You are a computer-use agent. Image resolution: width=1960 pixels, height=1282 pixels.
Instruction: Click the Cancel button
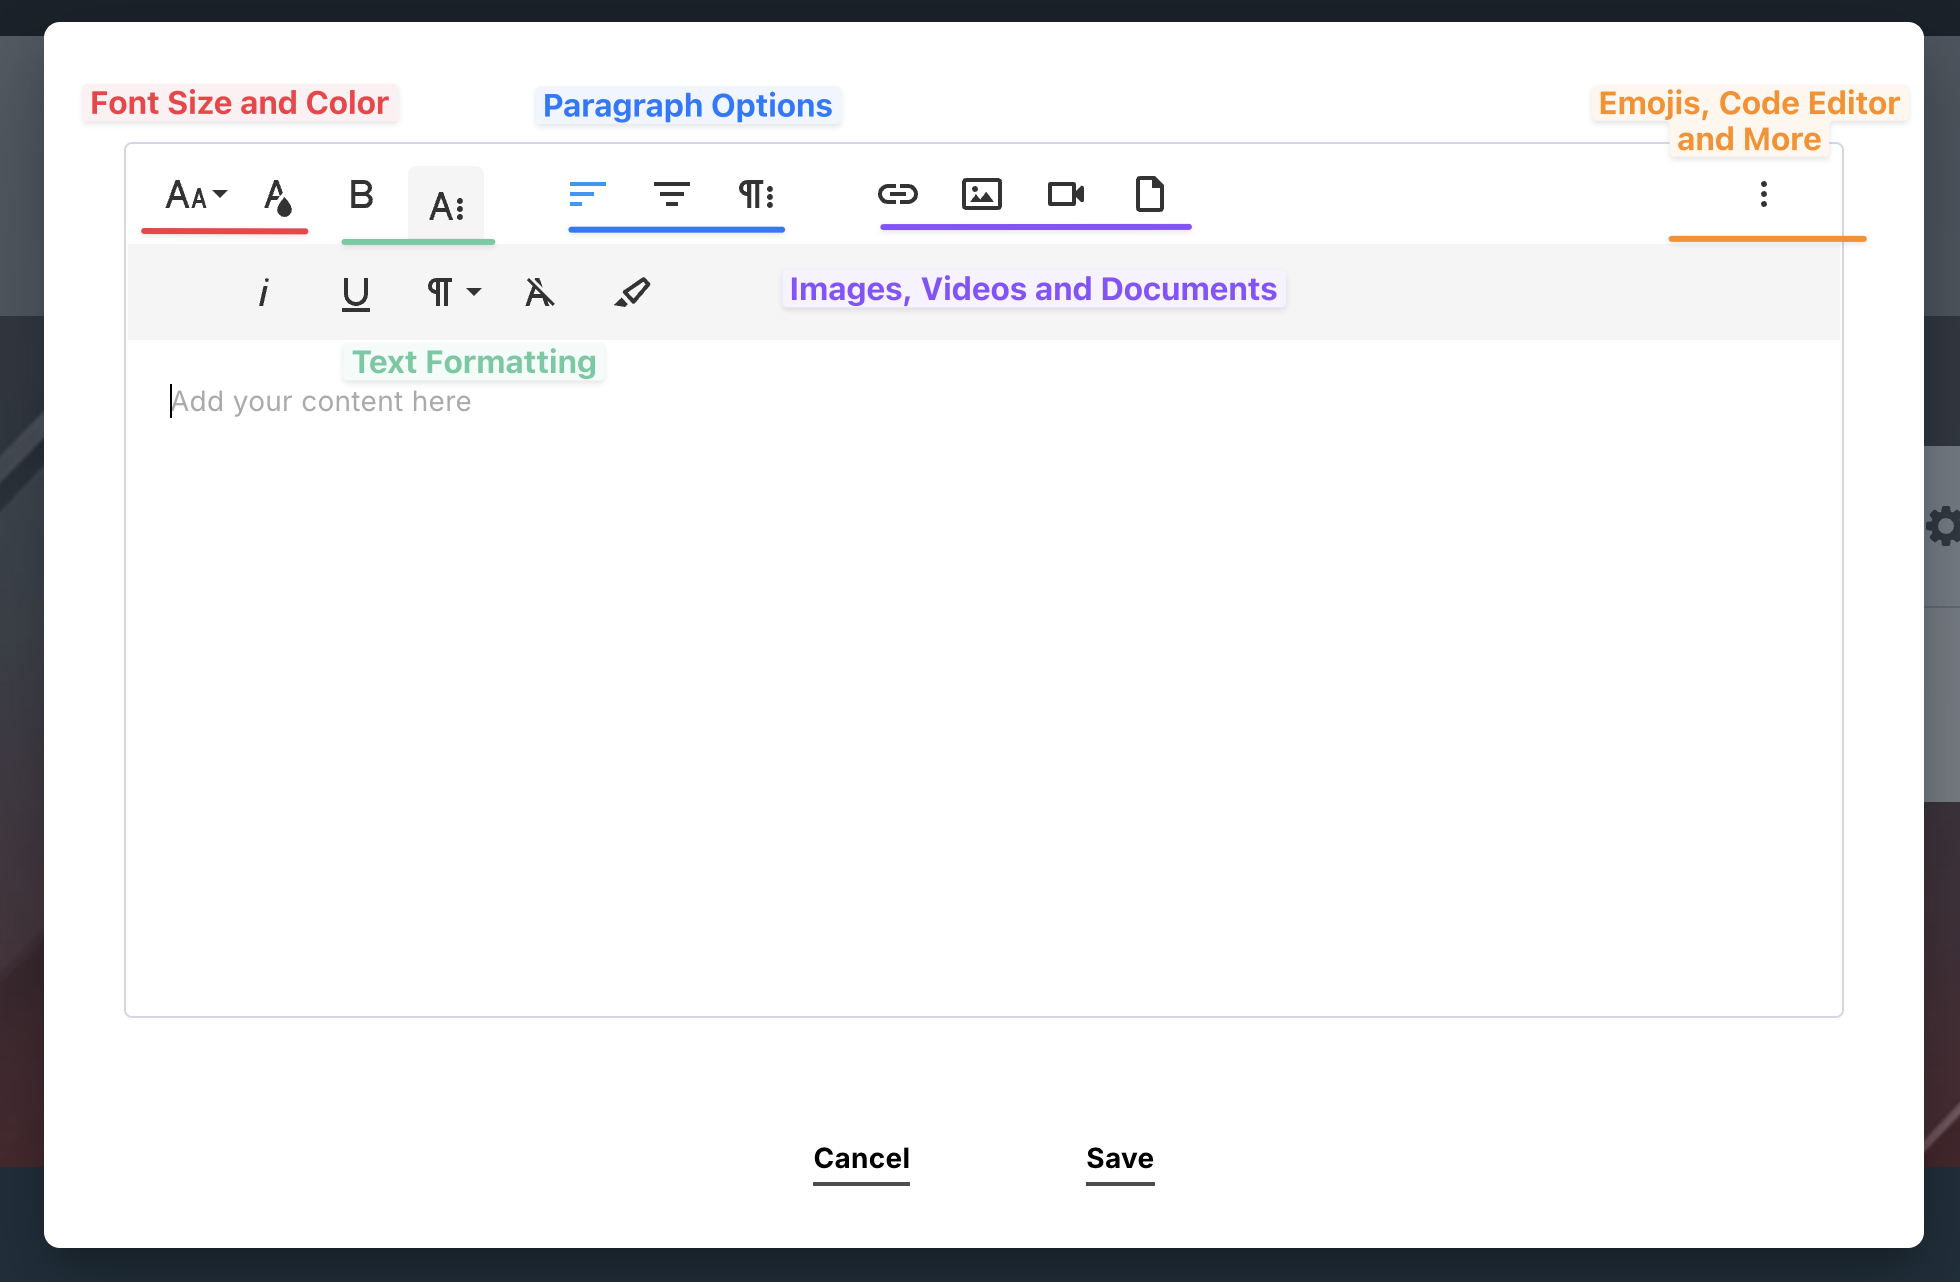click(x=861, y=1158)
